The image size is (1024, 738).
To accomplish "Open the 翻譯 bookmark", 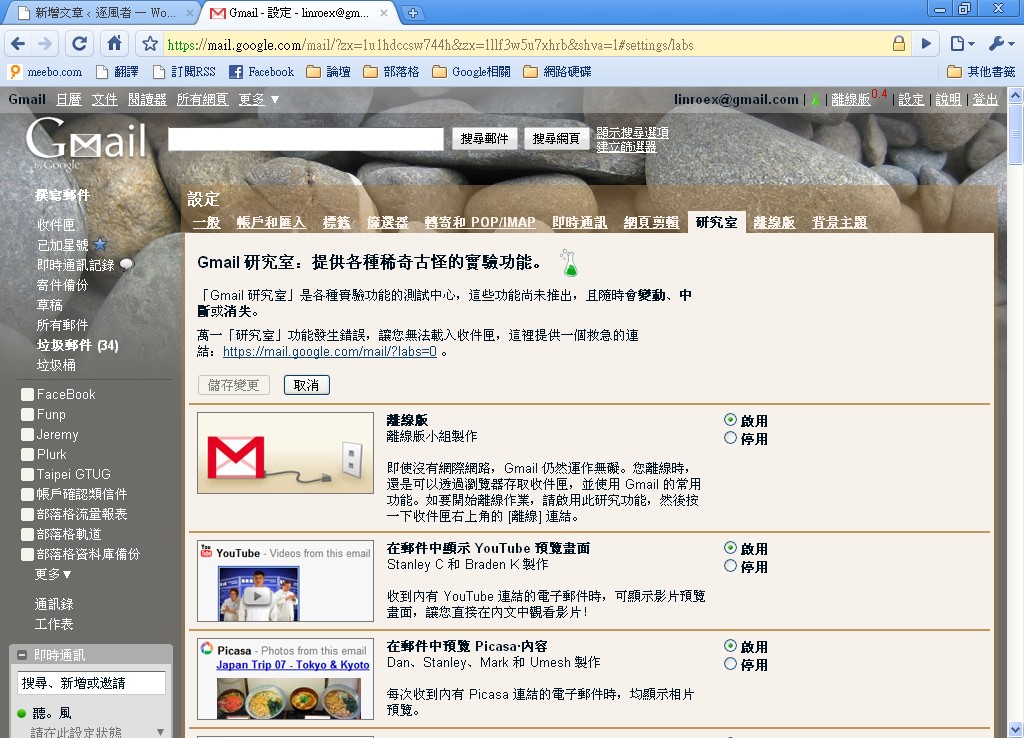I will point(117,72).
